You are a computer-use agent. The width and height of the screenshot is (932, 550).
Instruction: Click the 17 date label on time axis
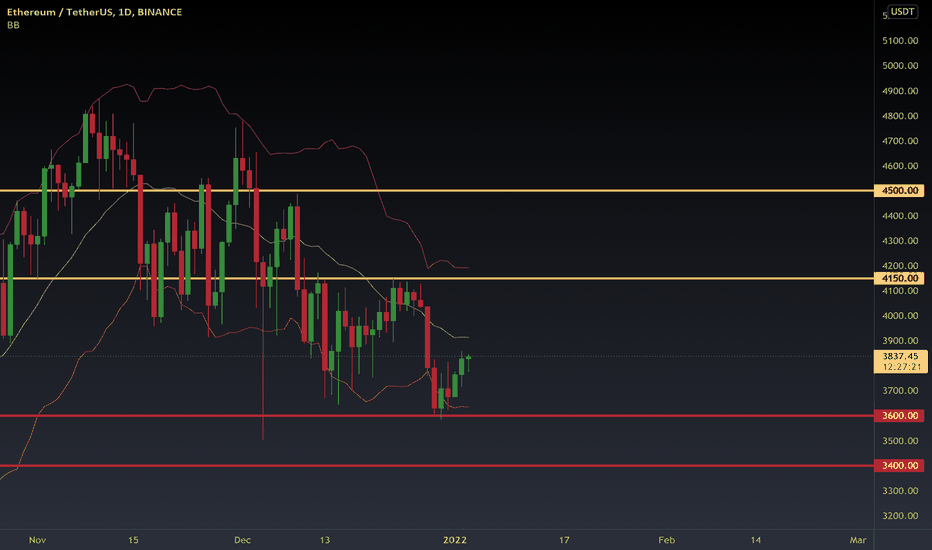pos(563,540)
